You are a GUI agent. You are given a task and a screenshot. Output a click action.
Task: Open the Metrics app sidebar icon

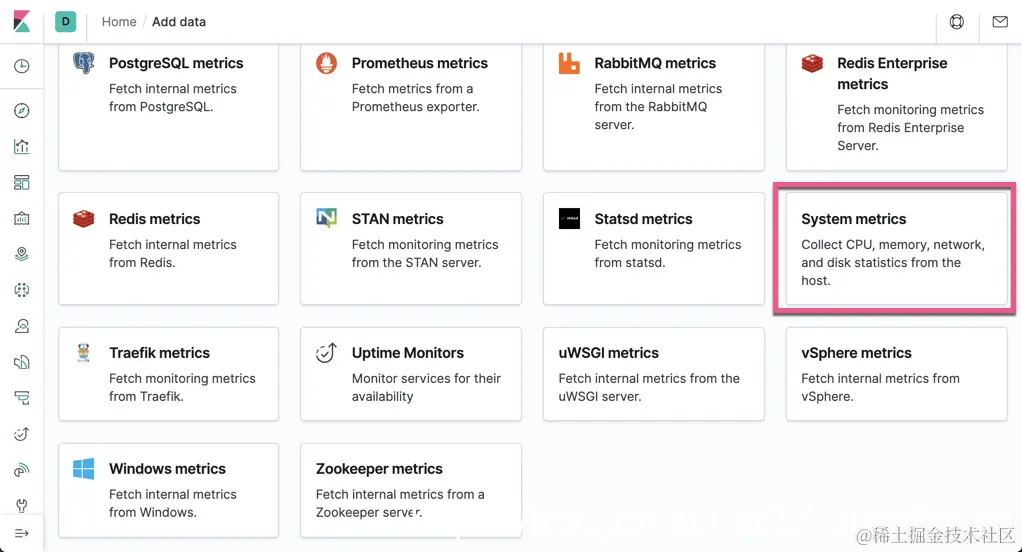[x=22, y=326]
